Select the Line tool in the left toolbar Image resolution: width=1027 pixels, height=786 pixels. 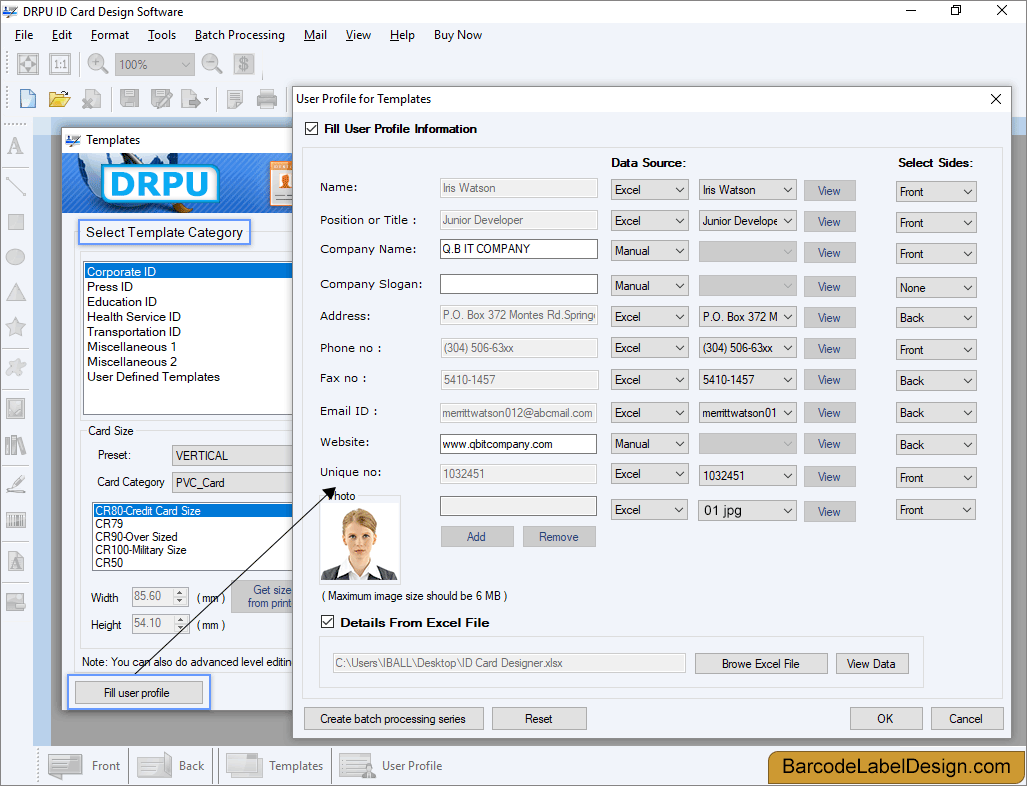(15, 187)
